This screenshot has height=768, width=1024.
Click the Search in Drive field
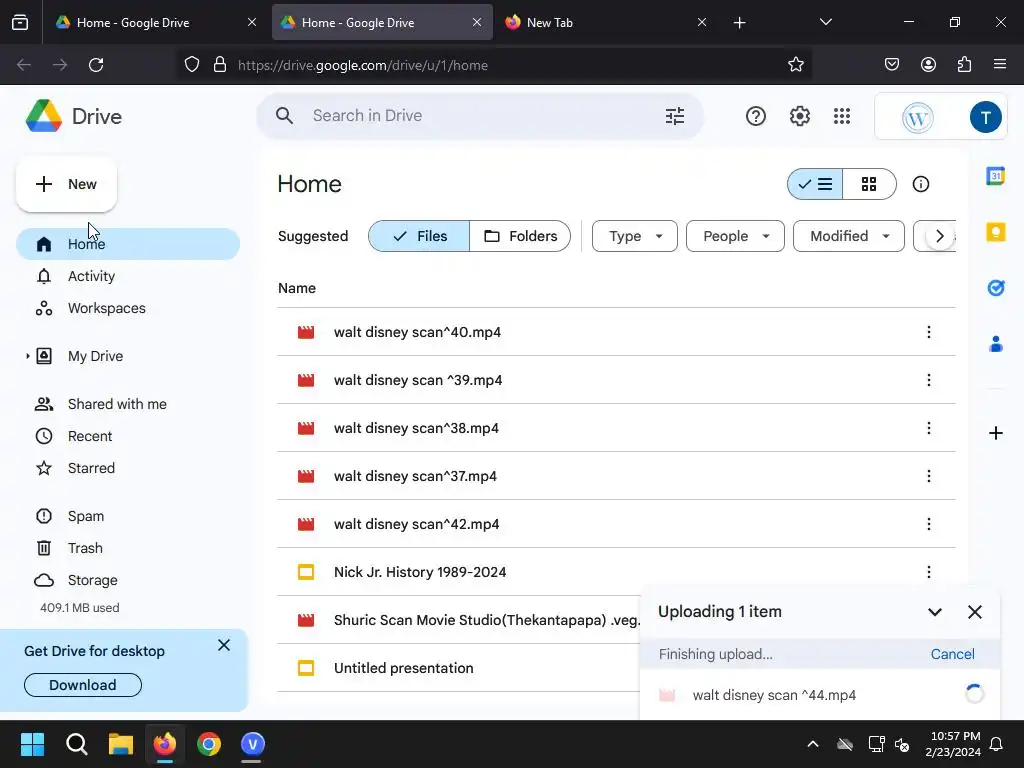click(480, 116)
